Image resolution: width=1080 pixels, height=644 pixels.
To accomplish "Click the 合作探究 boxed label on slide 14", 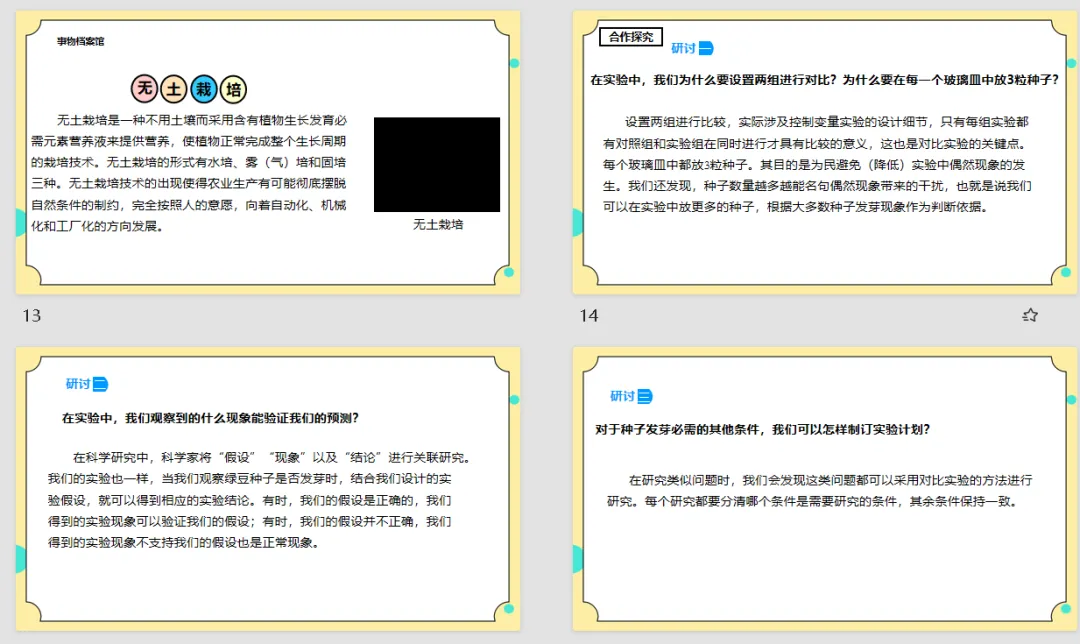I will [x=631, y=37].
